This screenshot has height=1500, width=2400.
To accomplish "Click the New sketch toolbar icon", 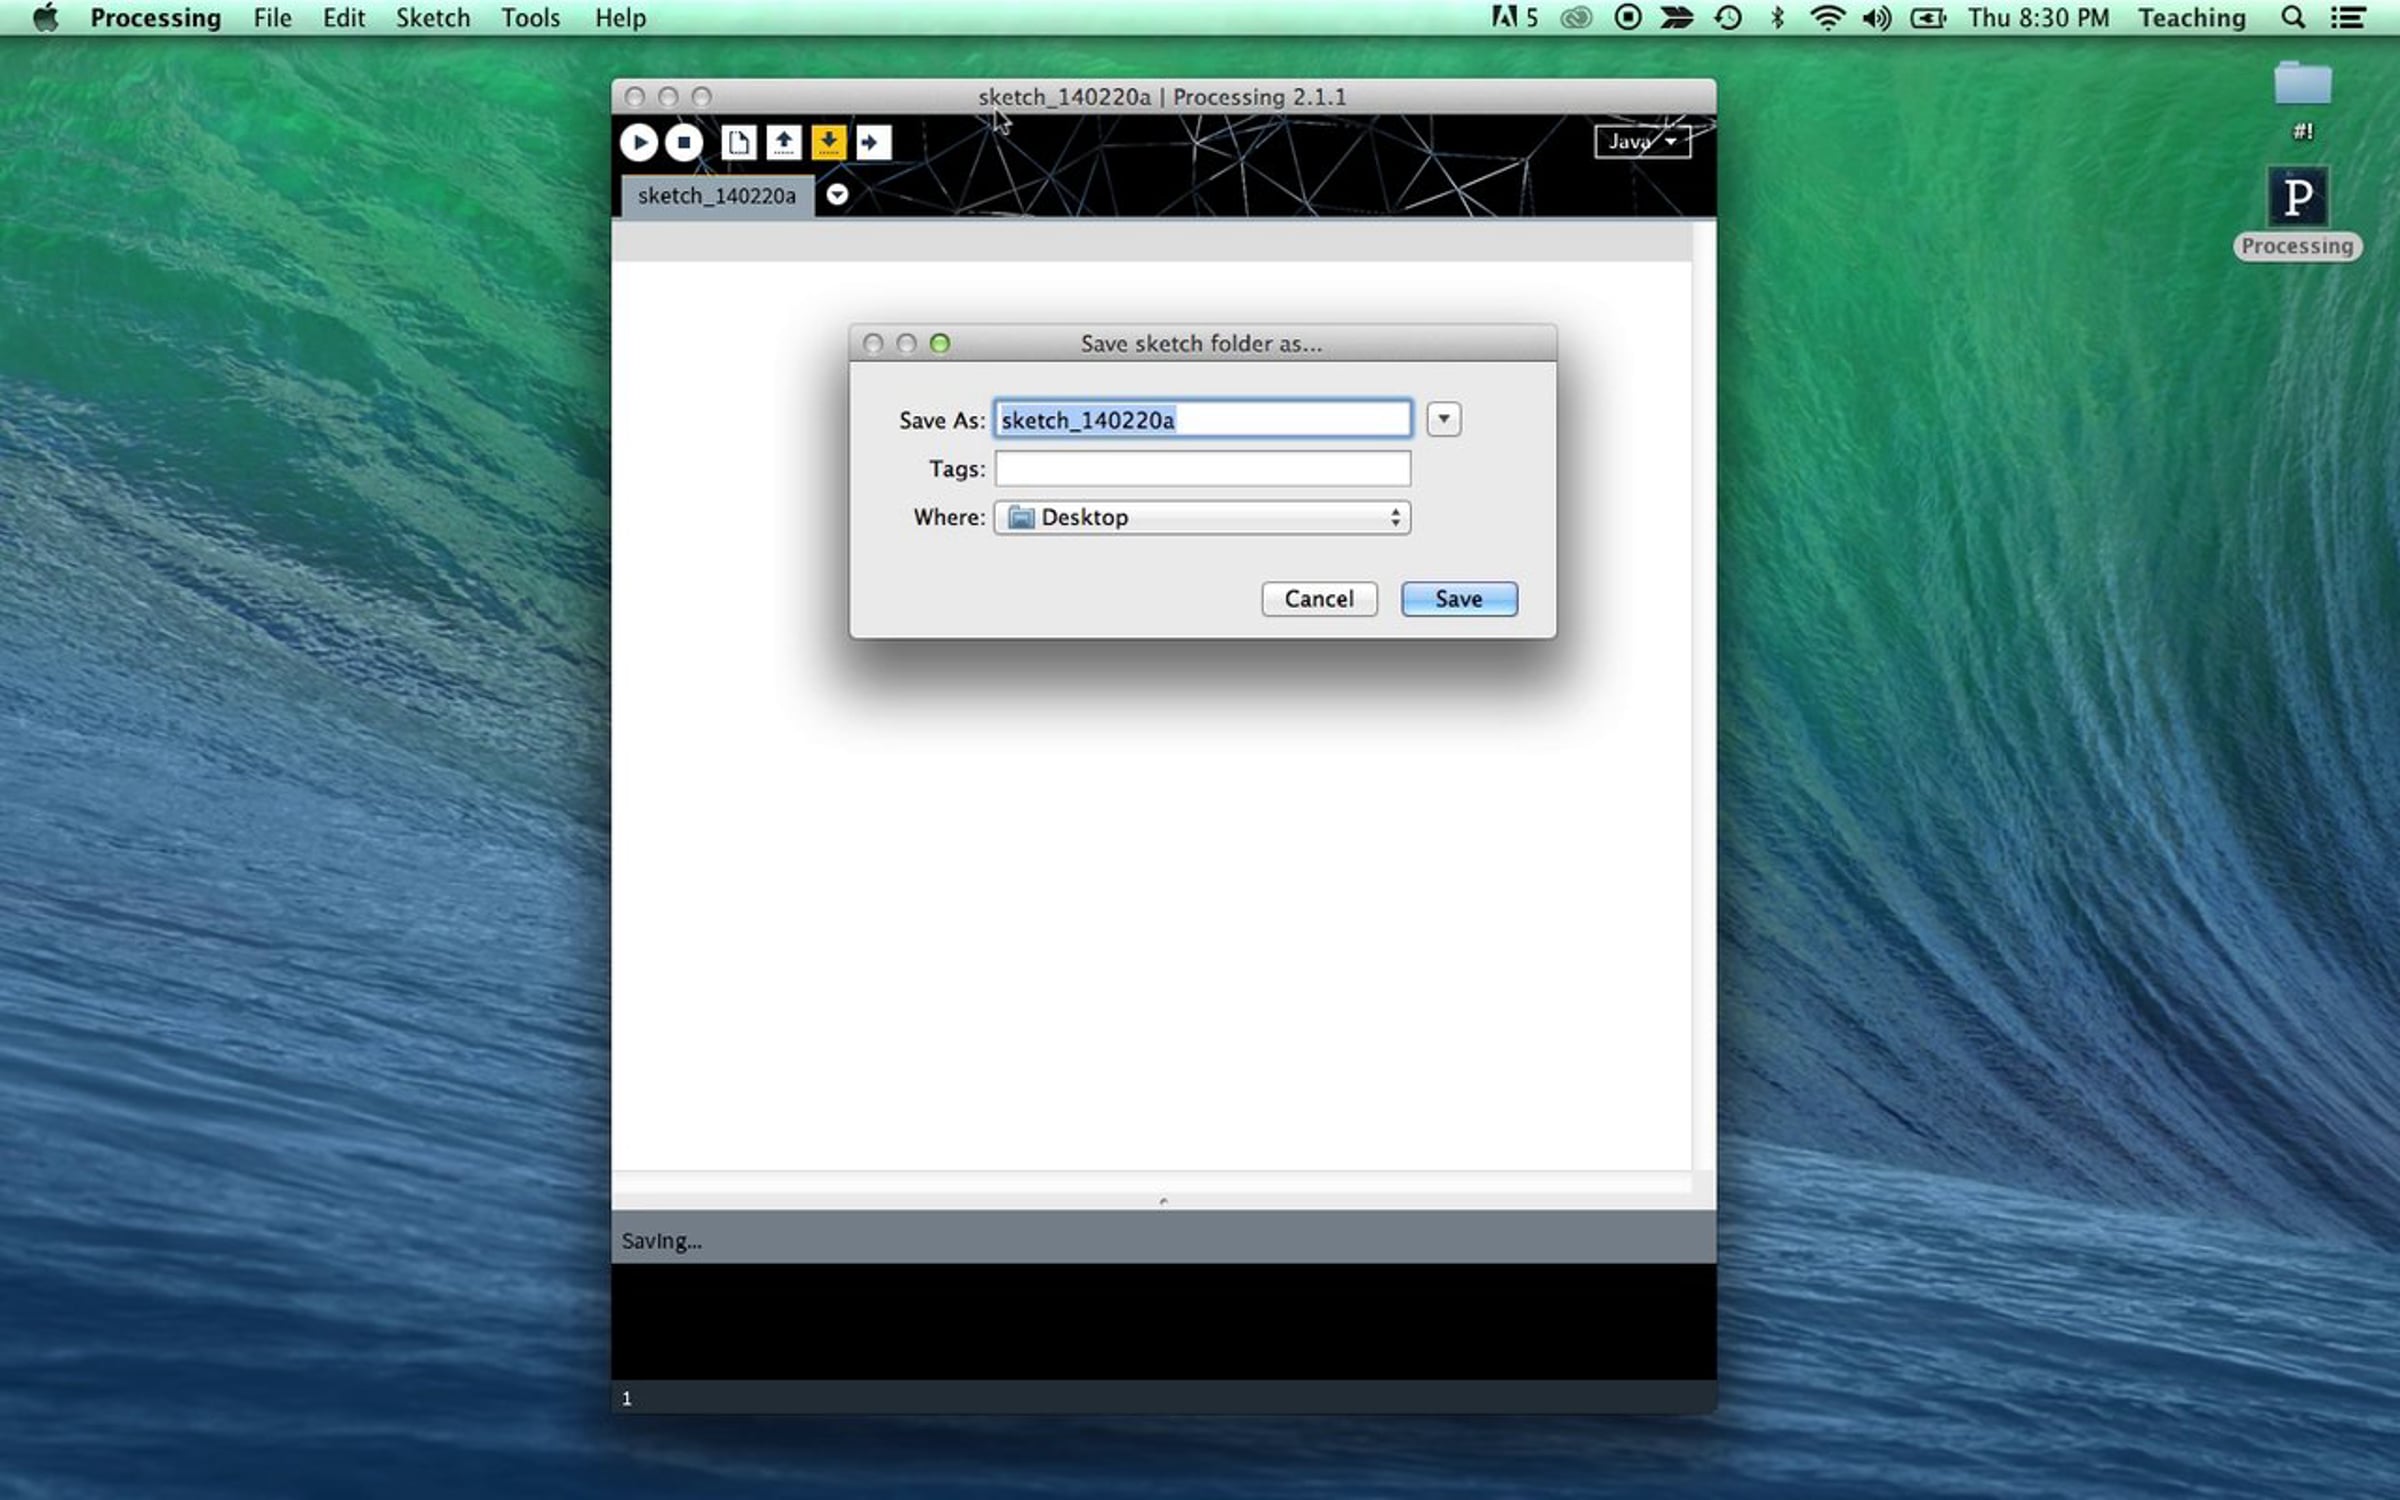I will tap(738, 142).
